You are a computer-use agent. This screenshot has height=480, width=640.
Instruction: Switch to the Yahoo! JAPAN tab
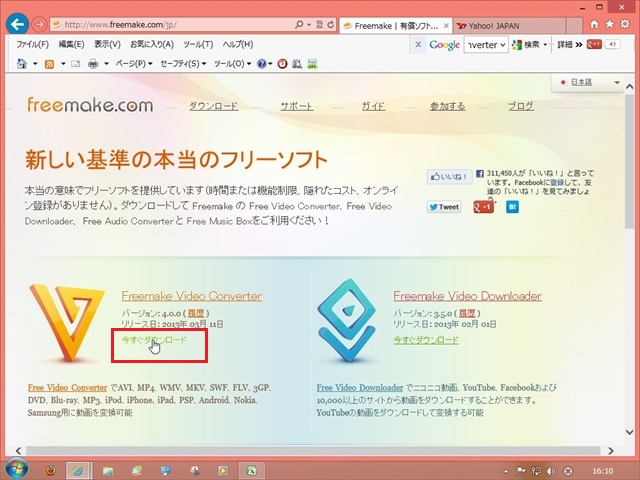pyautogui.click(x=495, y=23)
